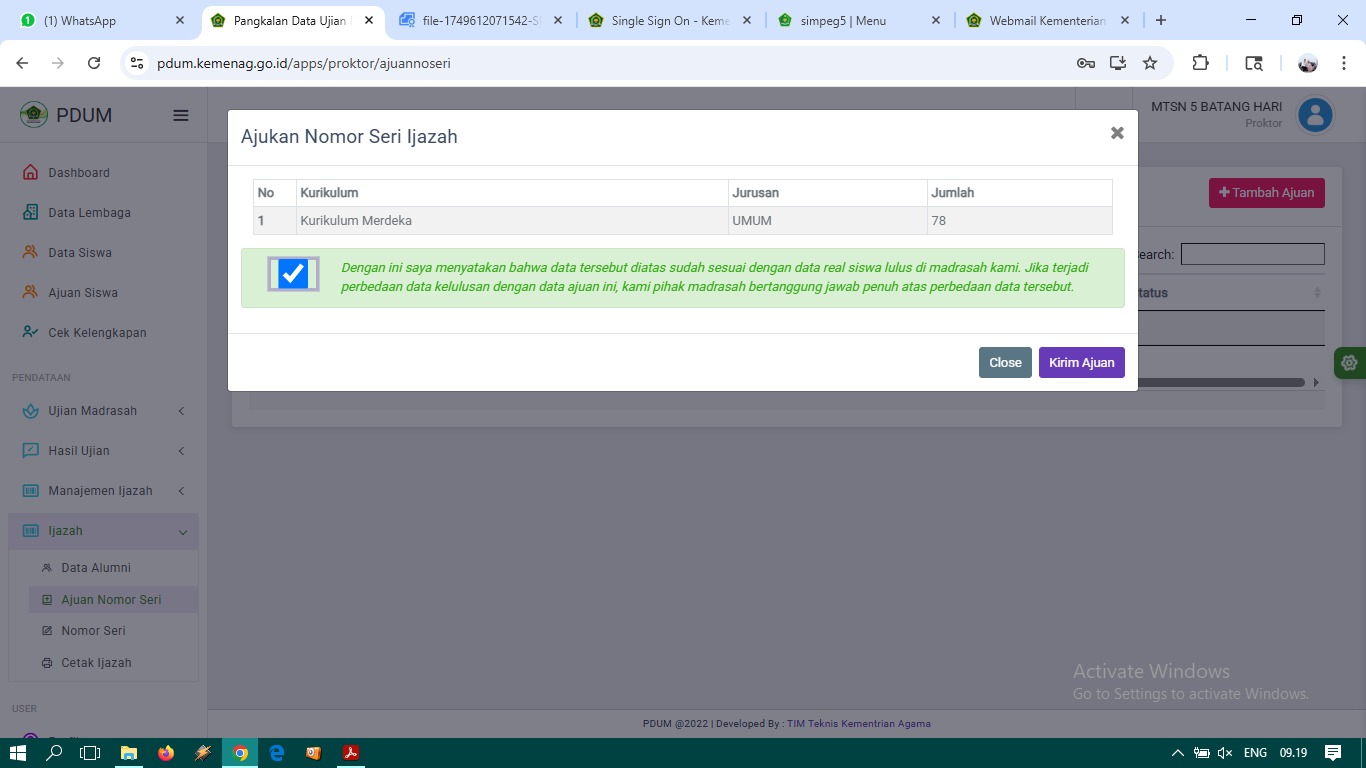Screen dimensions: 1366x768
Task: Click the green settings gear icon
Action: [x=1349, y=363]
